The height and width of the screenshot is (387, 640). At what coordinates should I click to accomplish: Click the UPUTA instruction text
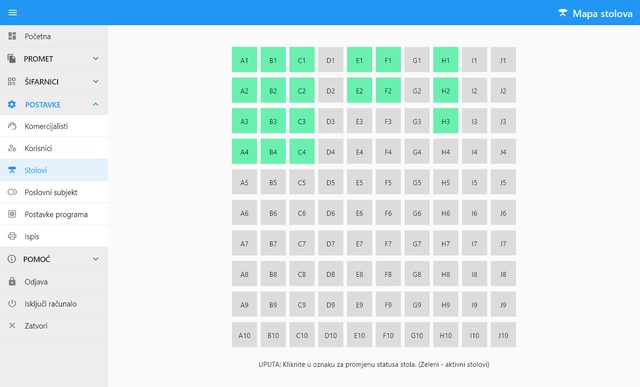tap(374, 364)
